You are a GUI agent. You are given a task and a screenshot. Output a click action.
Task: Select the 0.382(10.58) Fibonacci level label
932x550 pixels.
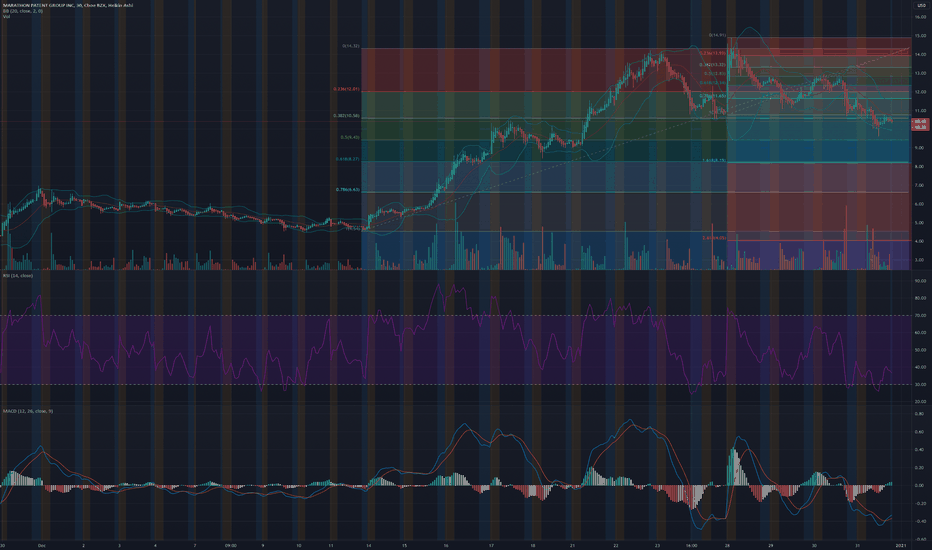click(346, 116)
